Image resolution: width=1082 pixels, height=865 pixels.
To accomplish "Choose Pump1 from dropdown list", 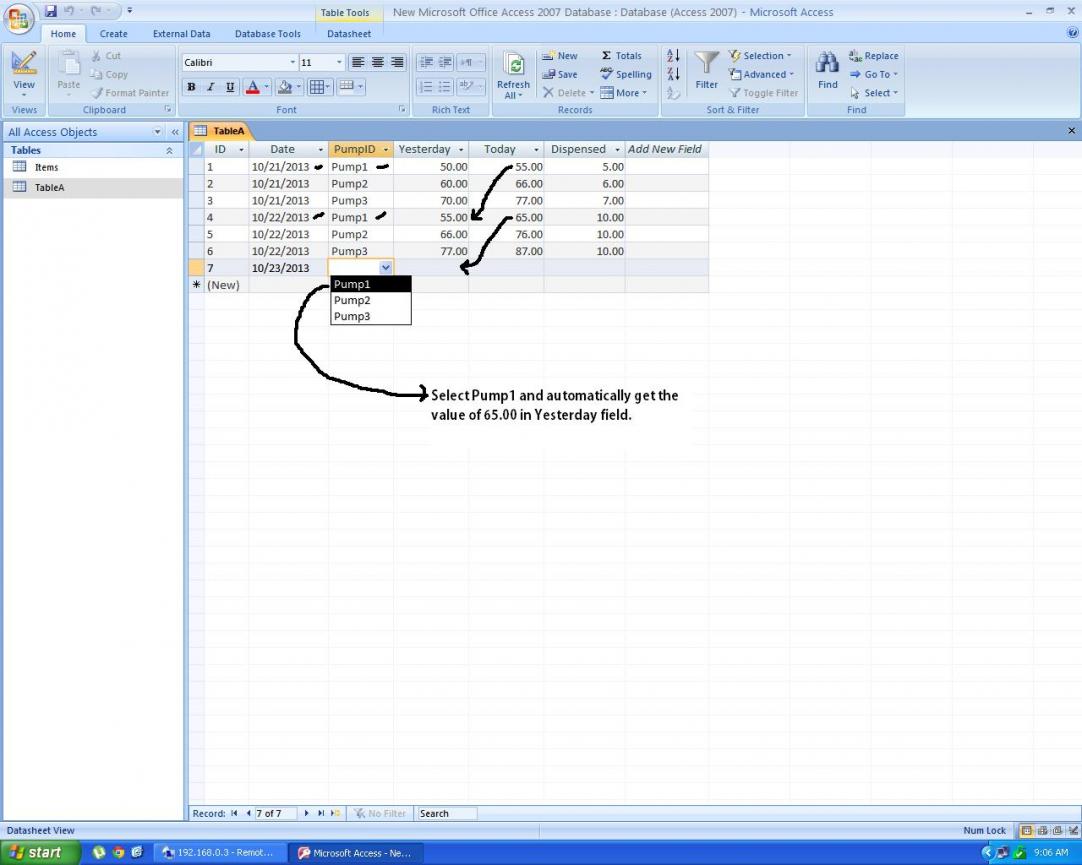I will click(x=371, y=284).
